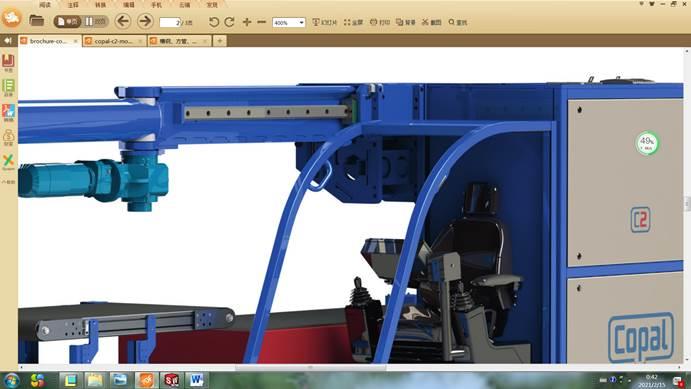The image size is (691, 389).
Task: Open a file using the folder icon
Action: point(37,20)
